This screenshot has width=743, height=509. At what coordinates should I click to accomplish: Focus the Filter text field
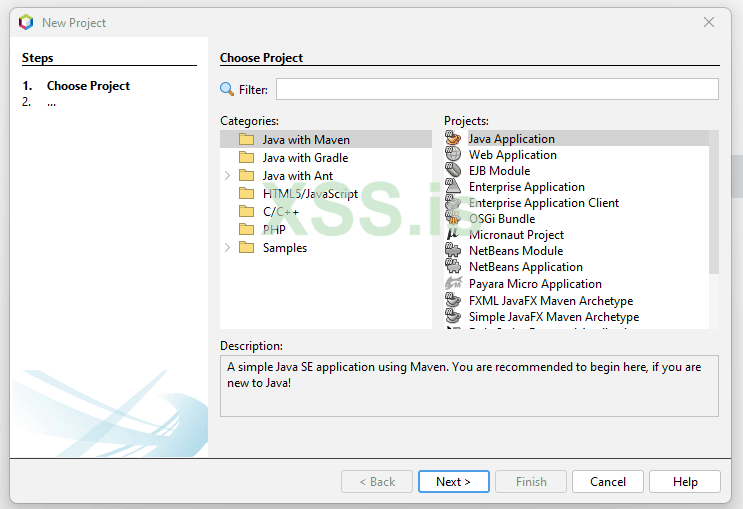click(x=498, y=89)
